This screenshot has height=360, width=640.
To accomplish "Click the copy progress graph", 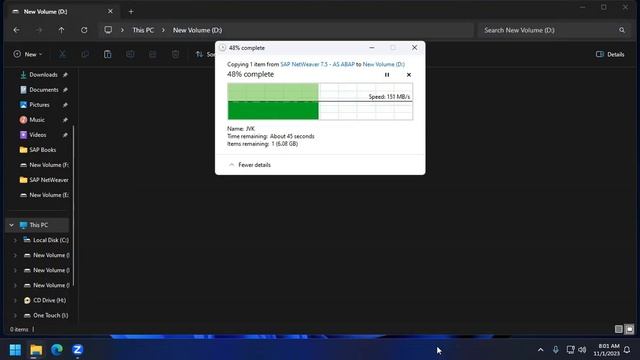I will (x=320, y=101).
